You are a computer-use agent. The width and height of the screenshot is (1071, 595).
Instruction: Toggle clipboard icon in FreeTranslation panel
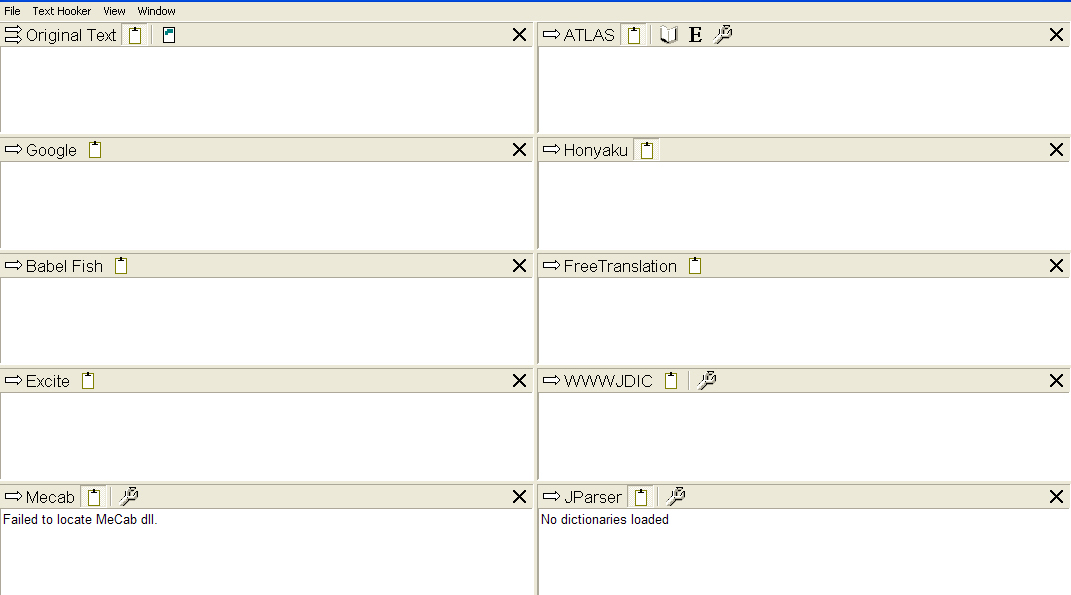pyautogui.click(x=695, y=266)
